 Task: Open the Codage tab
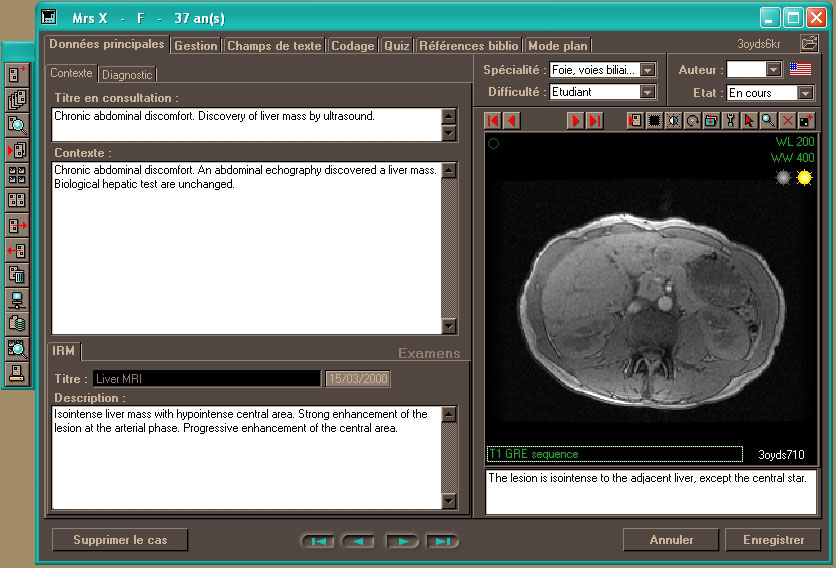tap(352, 46)
